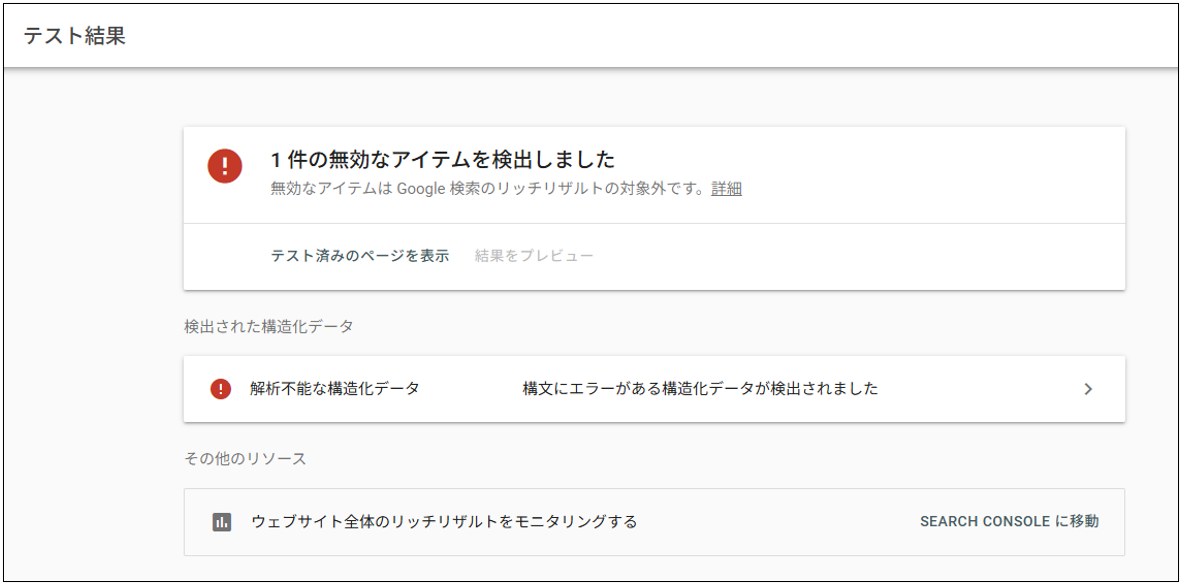Open details via the right-pointing chevron

[1089, 389]
